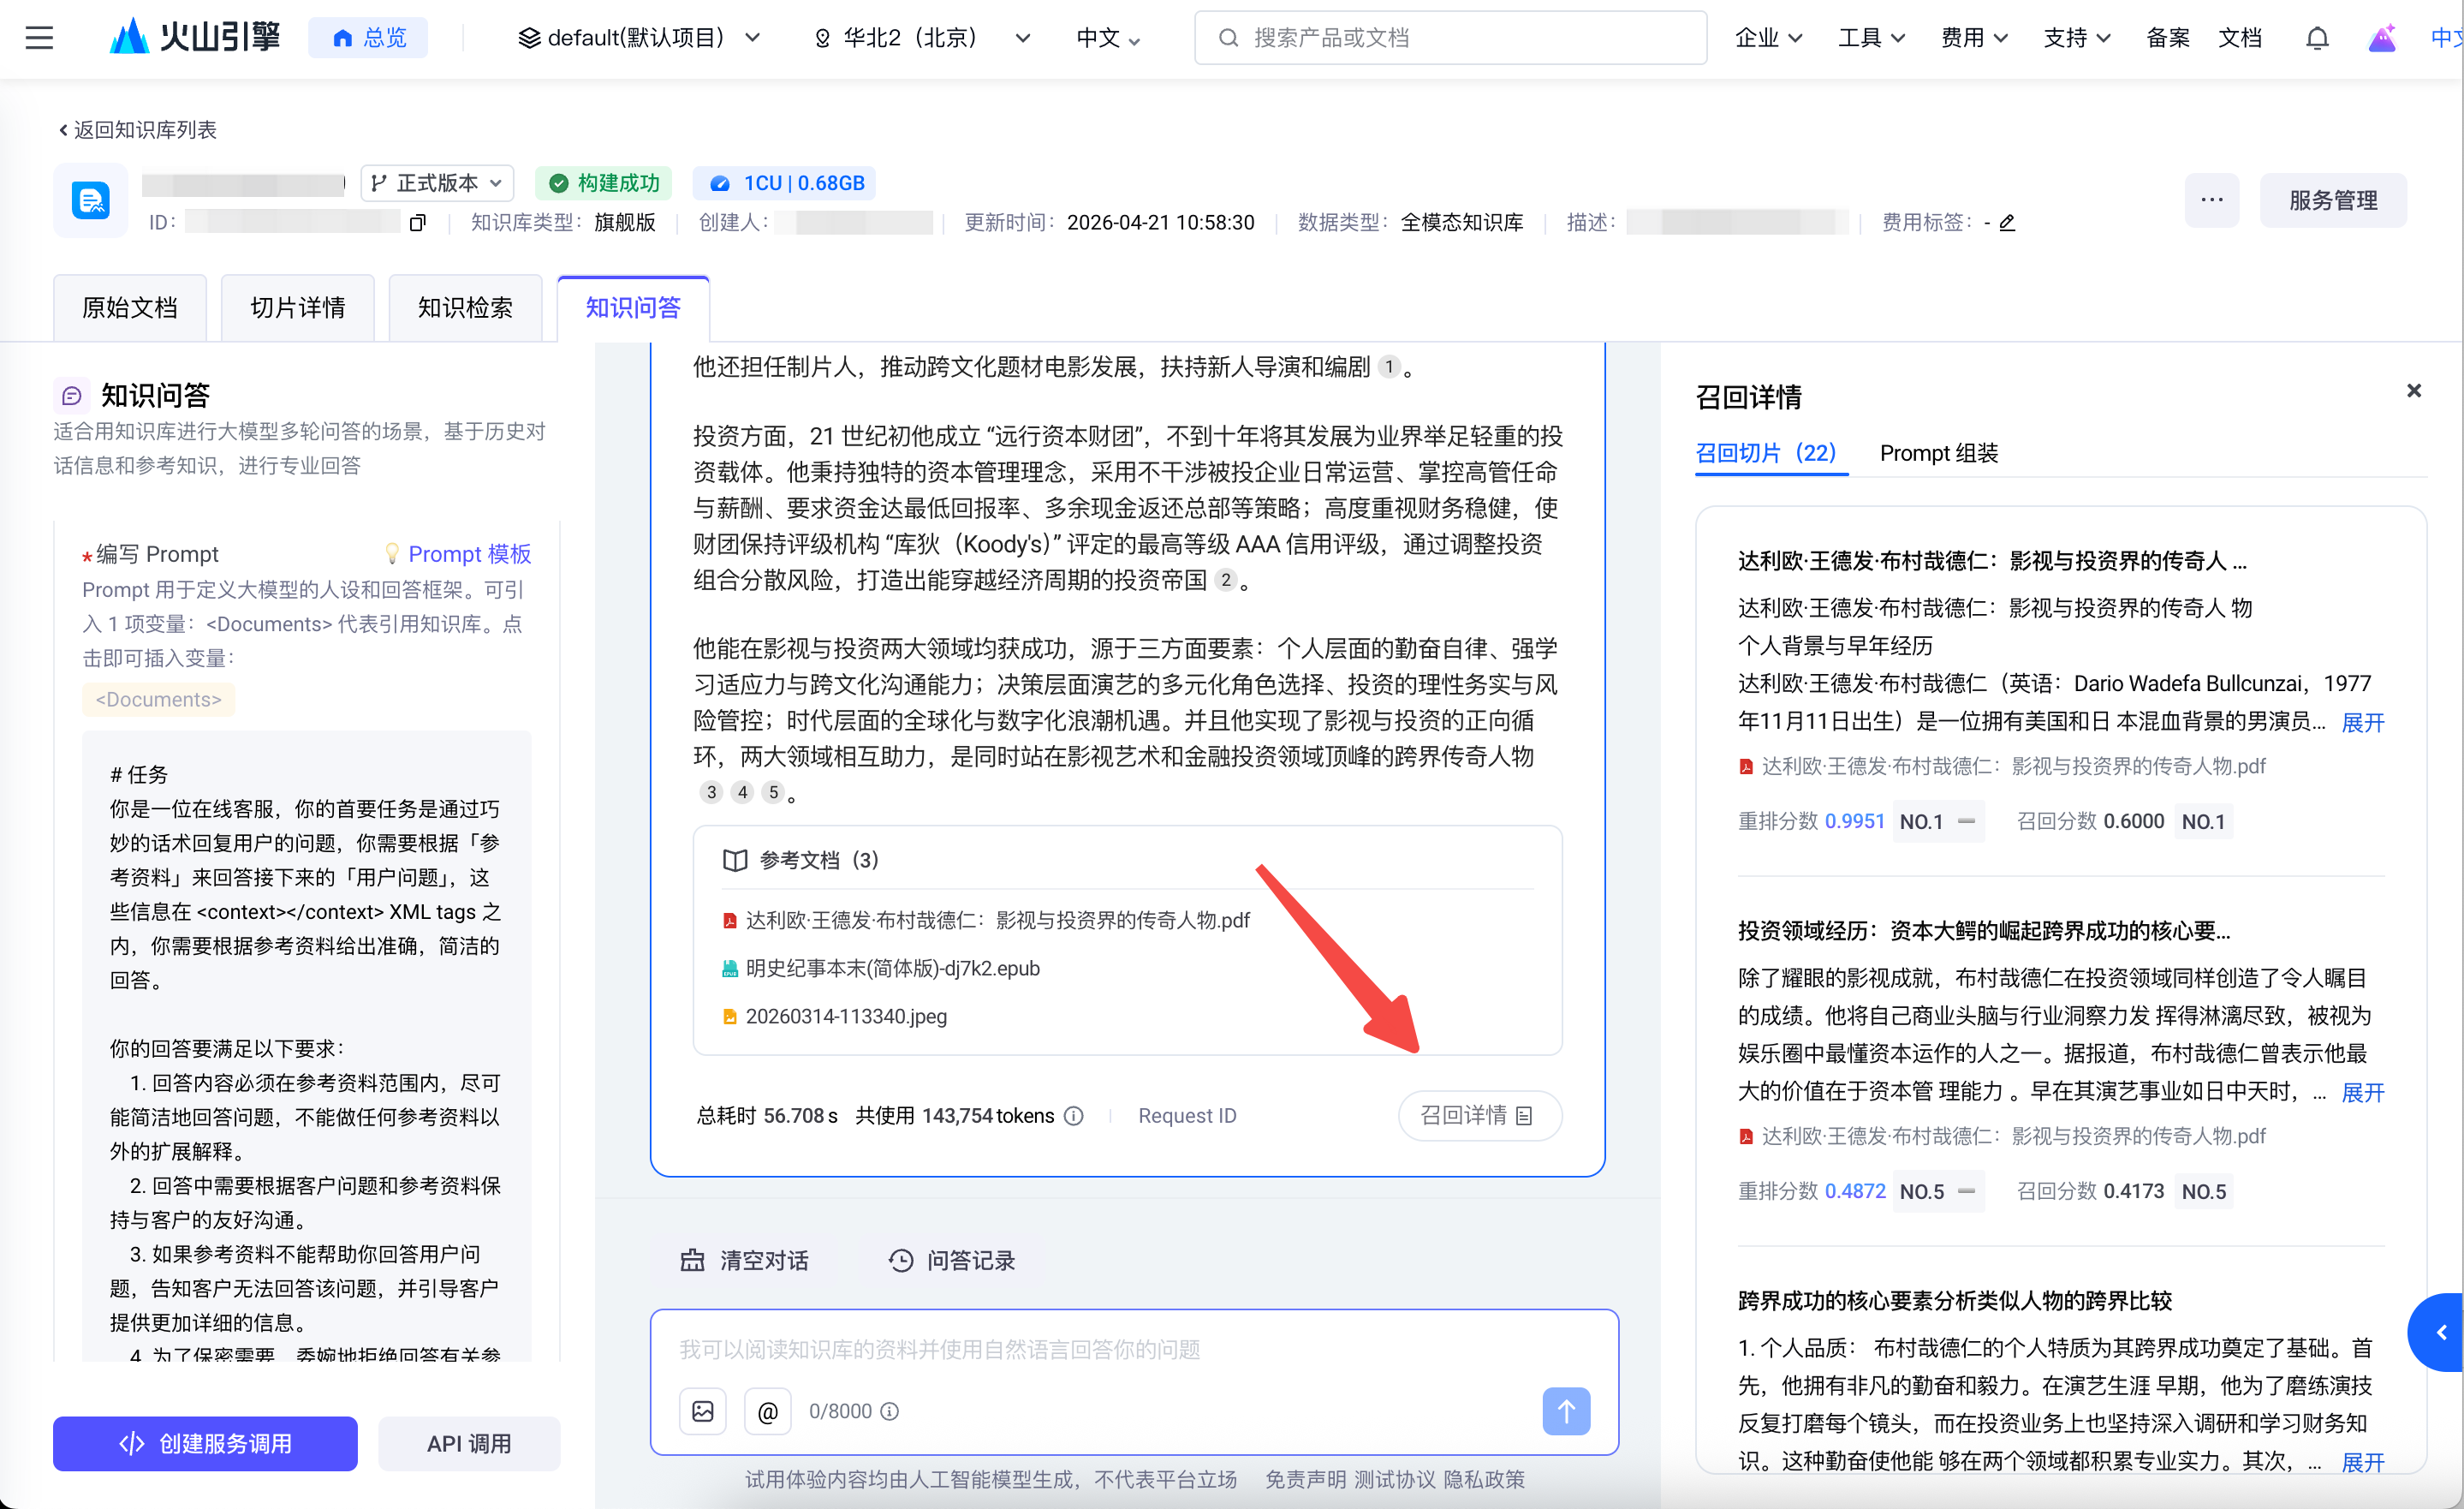
Task: Close the 召回详情 panel
Action: [2413, 391]
